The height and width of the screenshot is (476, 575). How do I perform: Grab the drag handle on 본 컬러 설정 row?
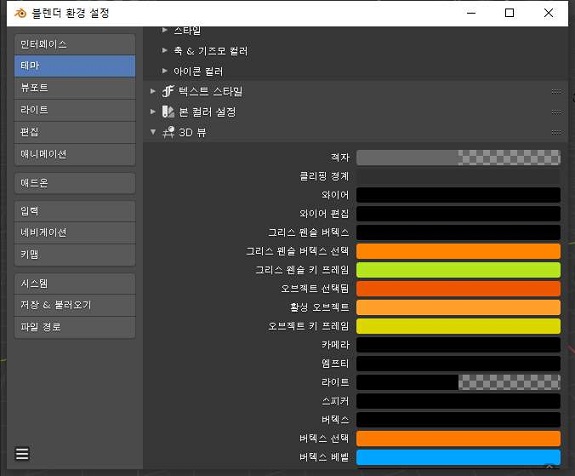coord(556,112)
